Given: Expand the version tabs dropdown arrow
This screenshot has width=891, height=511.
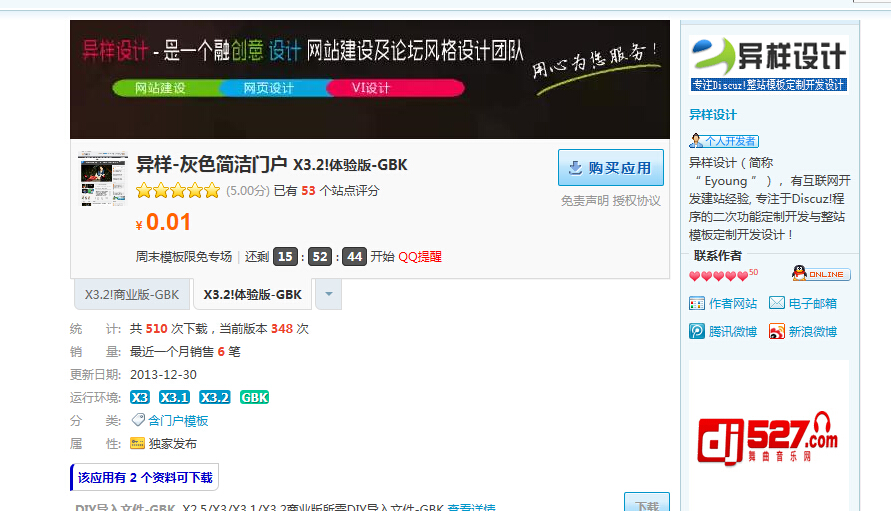Looking at the screenshot, I should [x=328, y=294].
